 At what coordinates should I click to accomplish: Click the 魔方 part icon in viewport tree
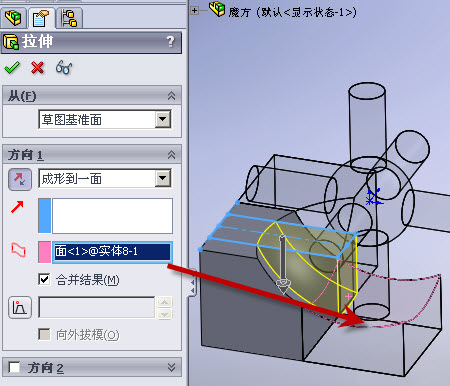pos(217,9)
